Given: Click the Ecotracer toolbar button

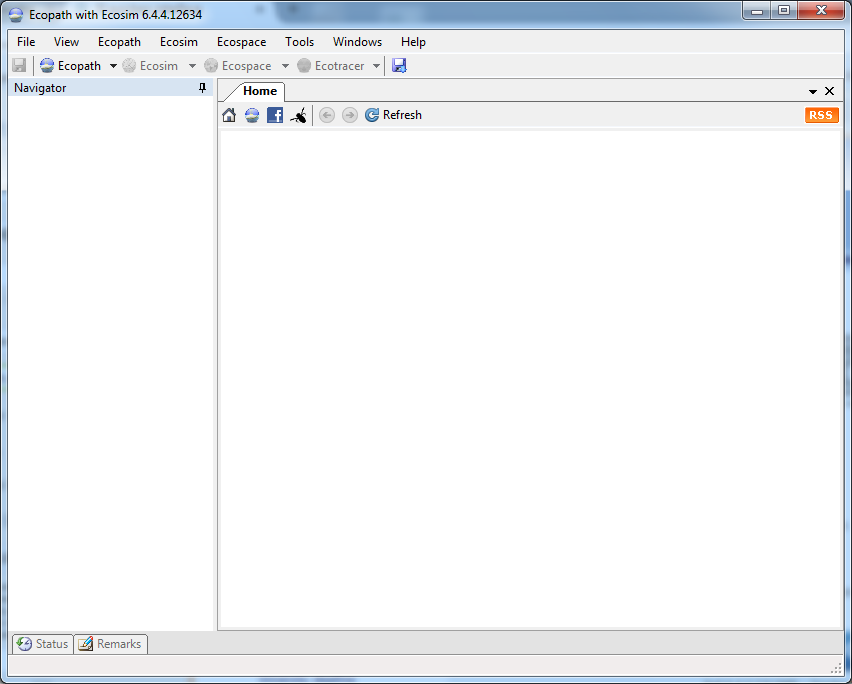Looking at the screenshot, I should pyautogui.click(x=330, y=66).
